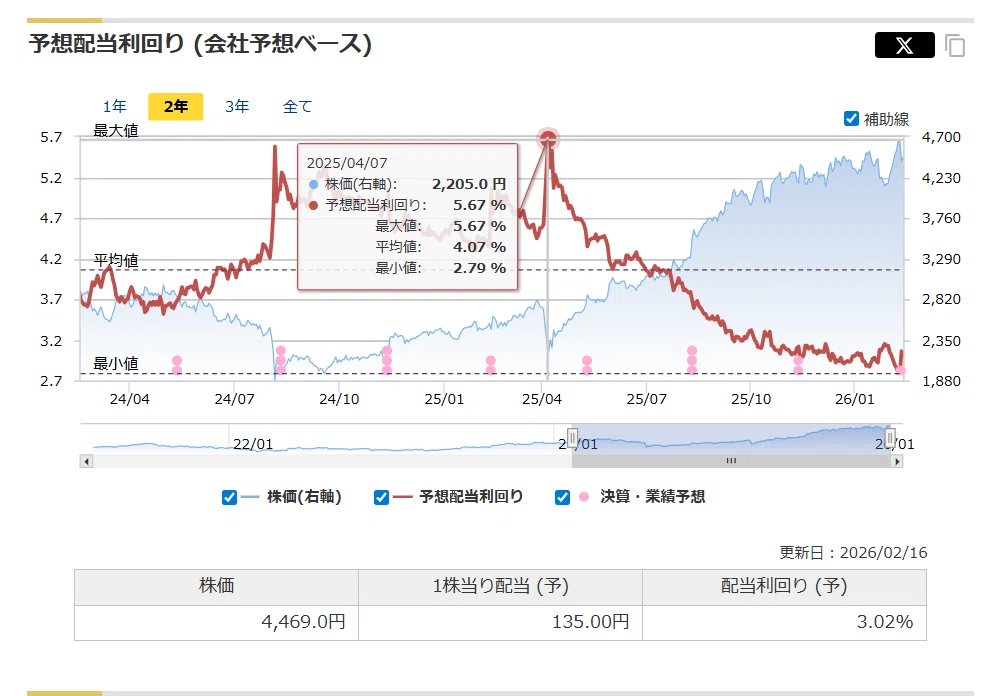The image size is (988, 696).
Task: Switch to the 全て range tab
Action: 297,106
